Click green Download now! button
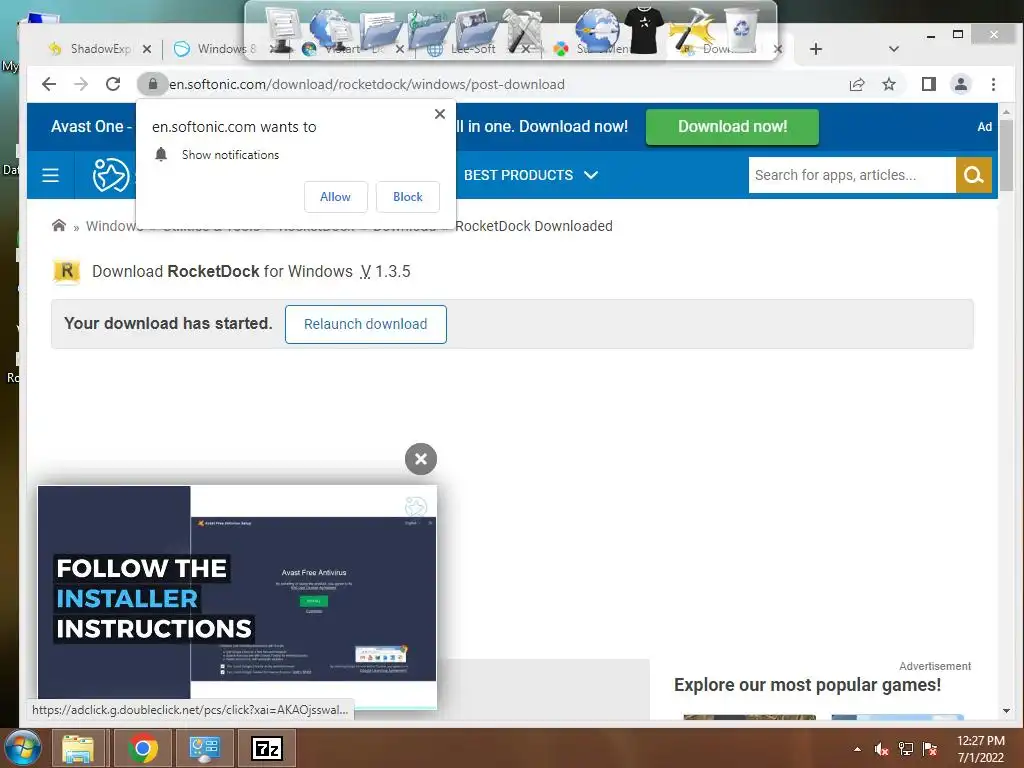1024x768 pixels. (x=732, y=127)
